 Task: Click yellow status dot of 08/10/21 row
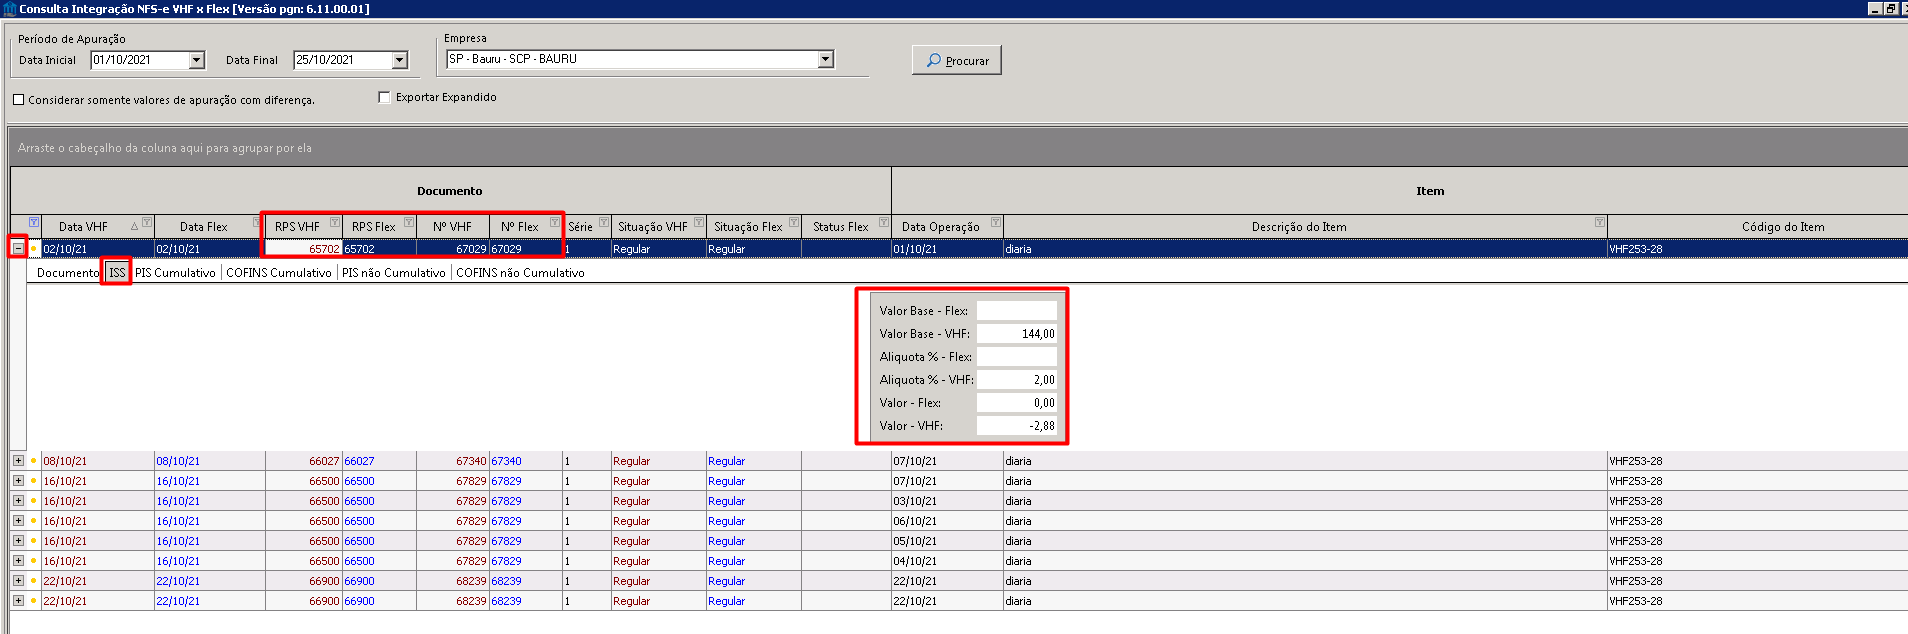(x=33, y=461)
